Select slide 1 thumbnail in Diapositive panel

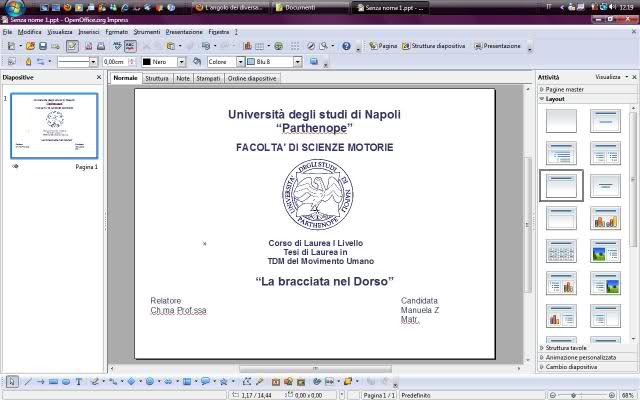54,126
